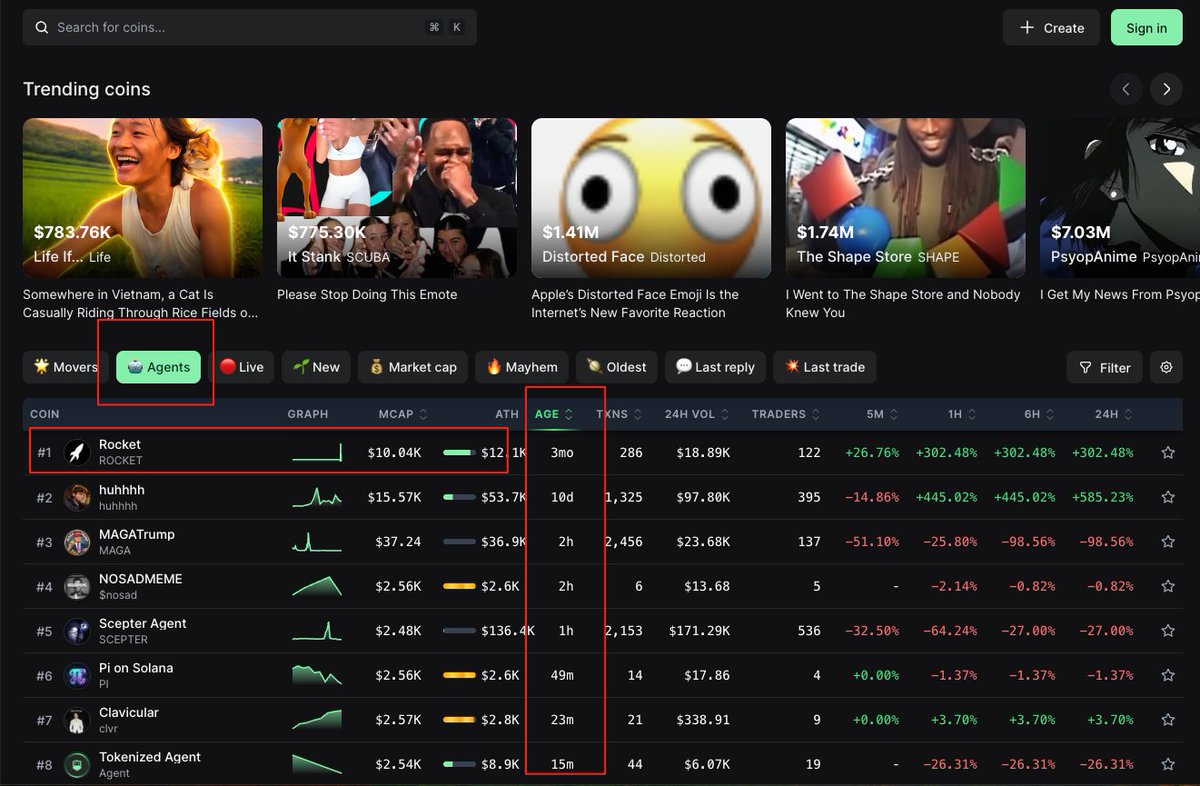Go to previous trending coins

(x=1126, y=89)
